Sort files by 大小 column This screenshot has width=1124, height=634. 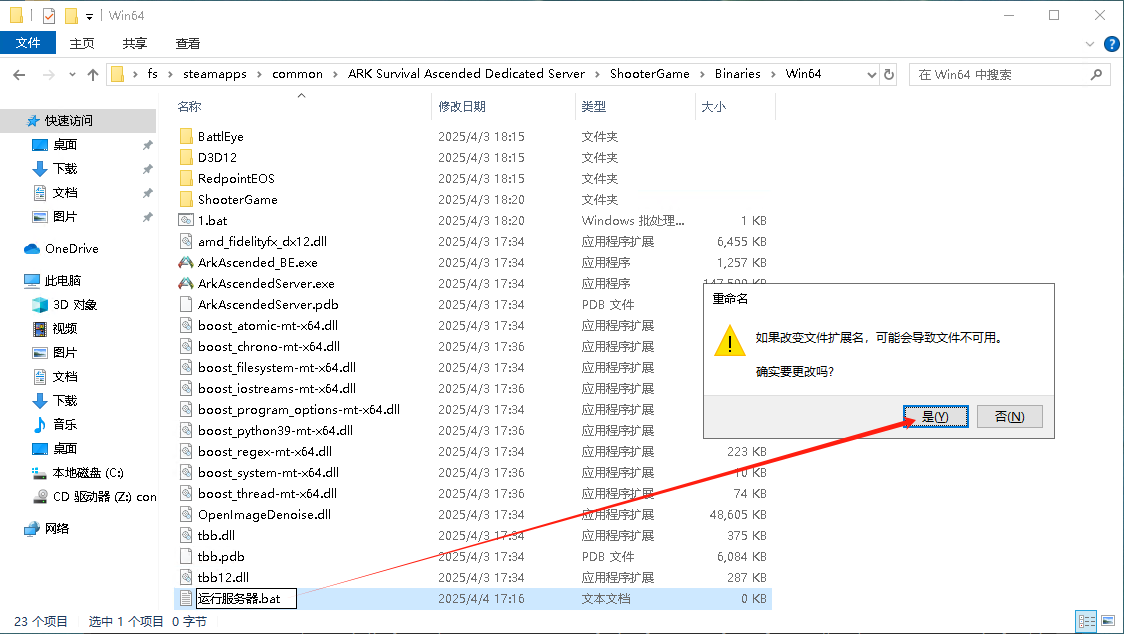coord(713,107)
